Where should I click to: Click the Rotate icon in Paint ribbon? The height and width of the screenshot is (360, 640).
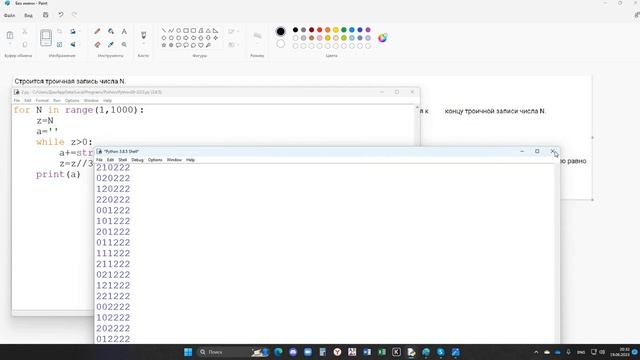(73, 31)
